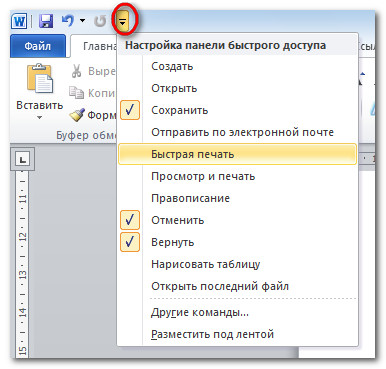Open the Customize Quick Access Toolbar dropdown
The image size is (386, 369).
(x=123, y=22)
